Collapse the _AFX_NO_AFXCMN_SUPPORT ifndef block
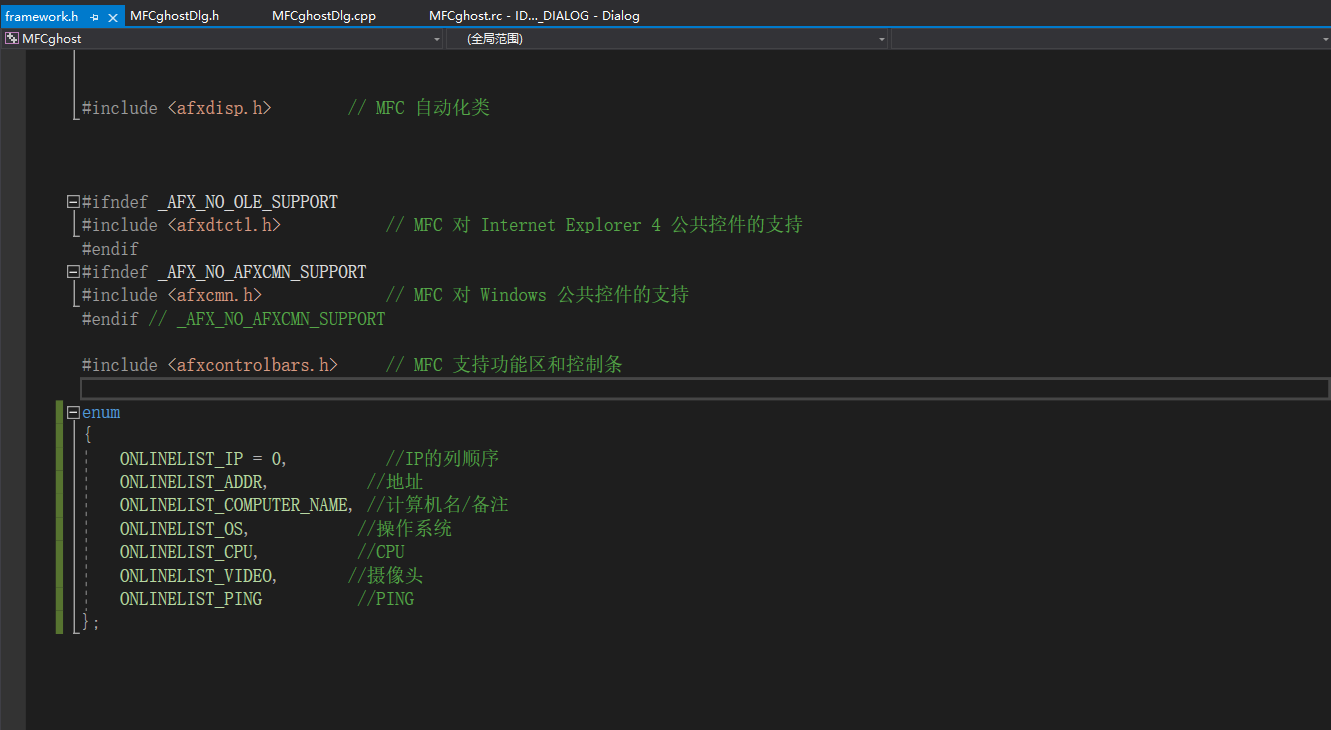Screen dimensions: 1331x730 pos(73,272)
